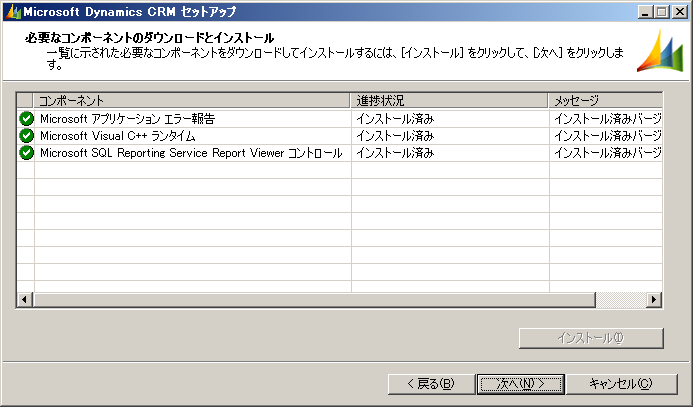The width and height of the screenshot is (693, 407).
Task: Click the Dynamics CRM icon in the title bar
Action: 13,12
